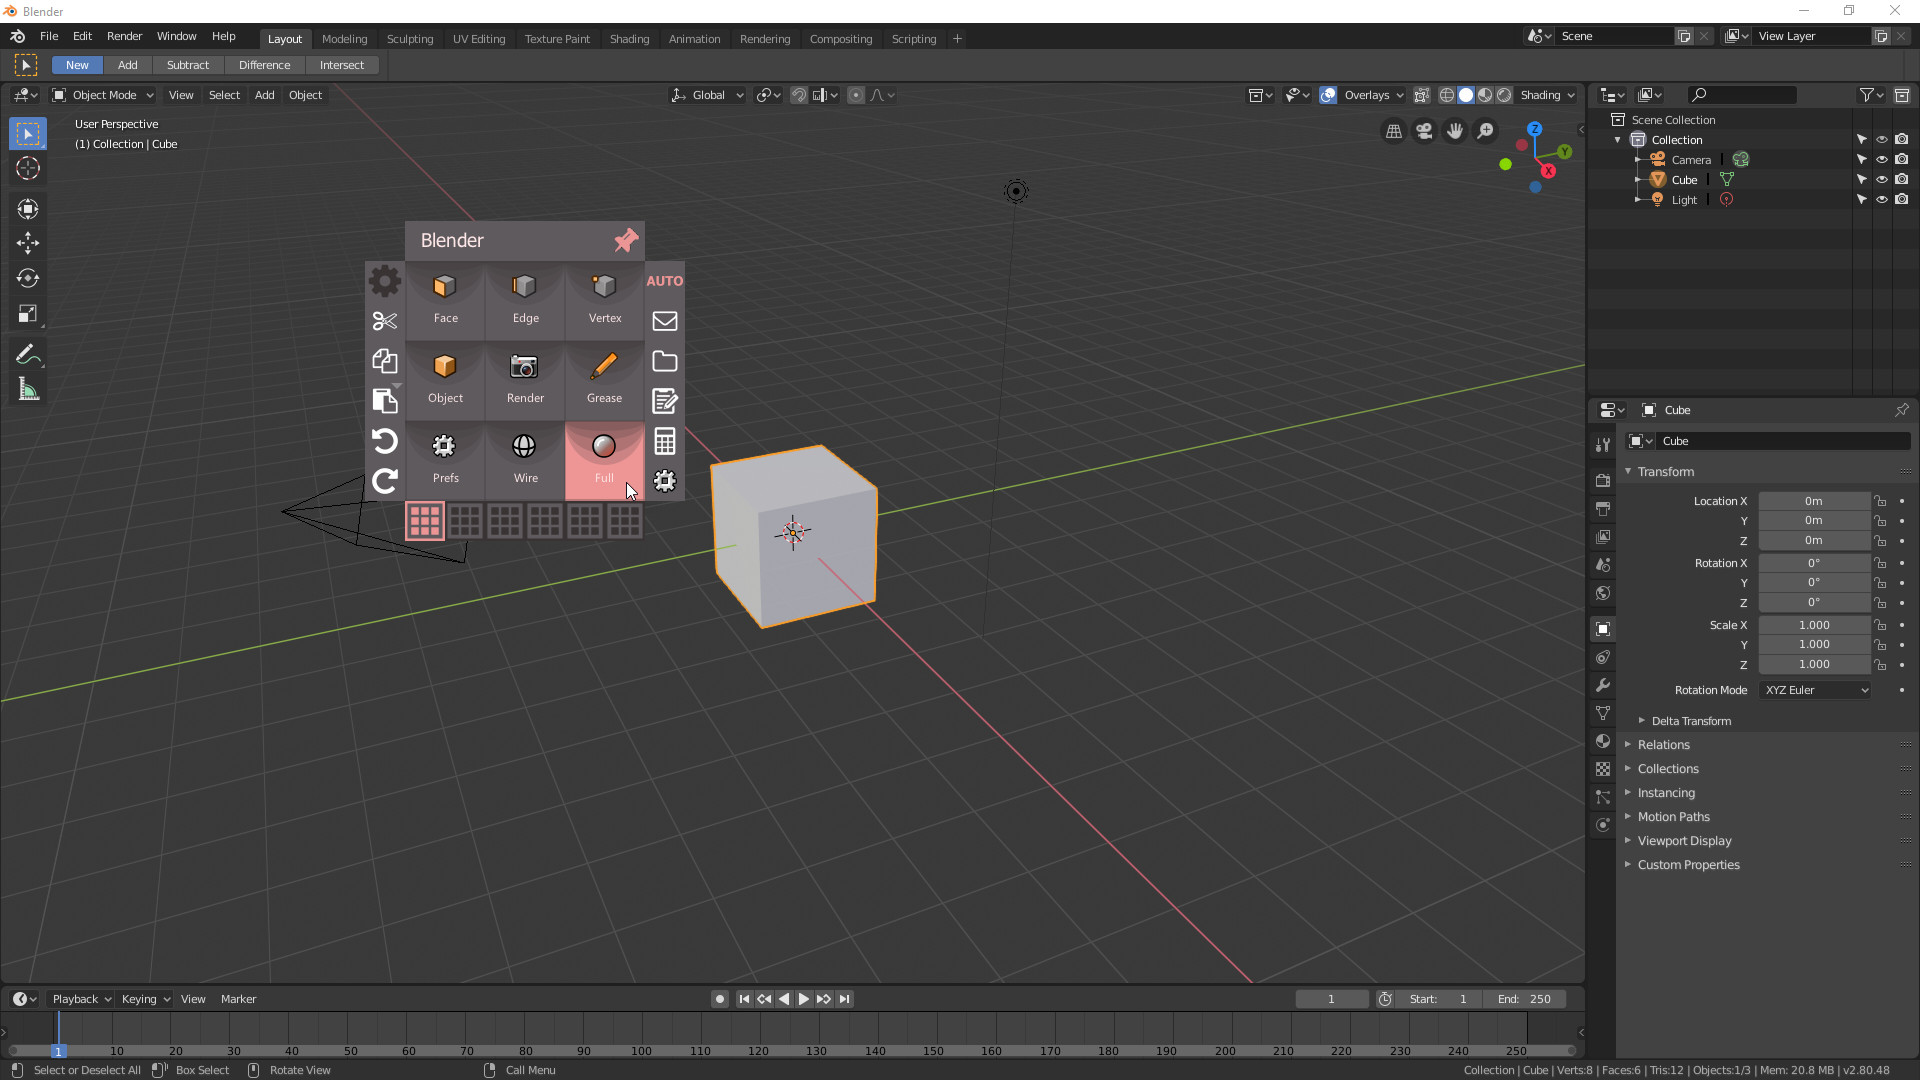Open the Modifier properties tab (wrench icon)

coord(1603,685)
